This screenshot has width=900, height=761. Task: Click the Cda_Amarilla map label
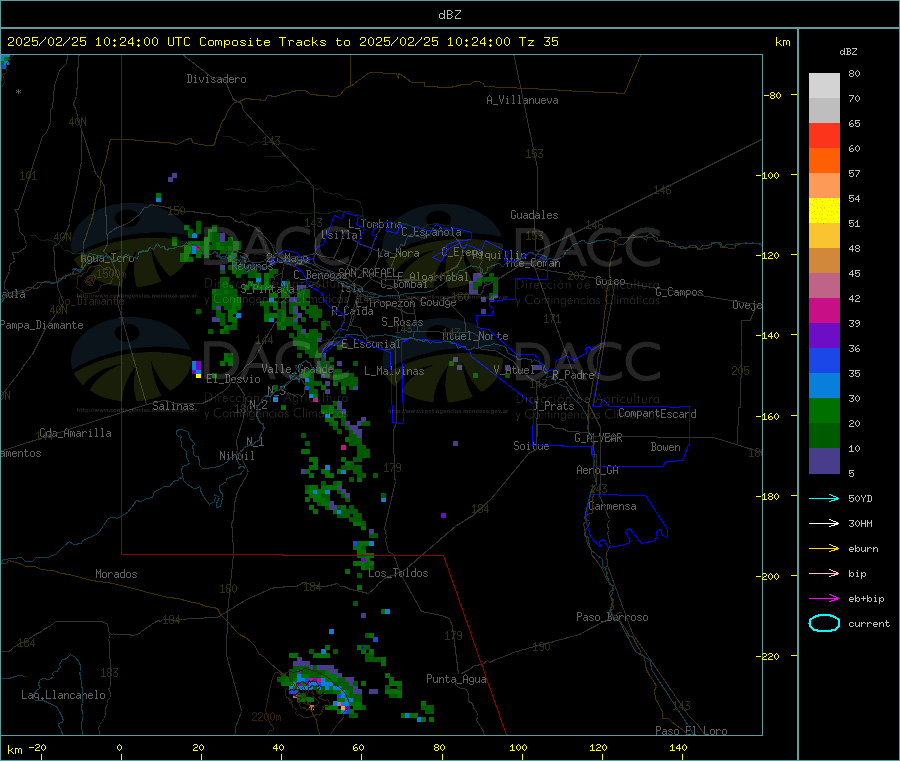(x=75, y=433)
